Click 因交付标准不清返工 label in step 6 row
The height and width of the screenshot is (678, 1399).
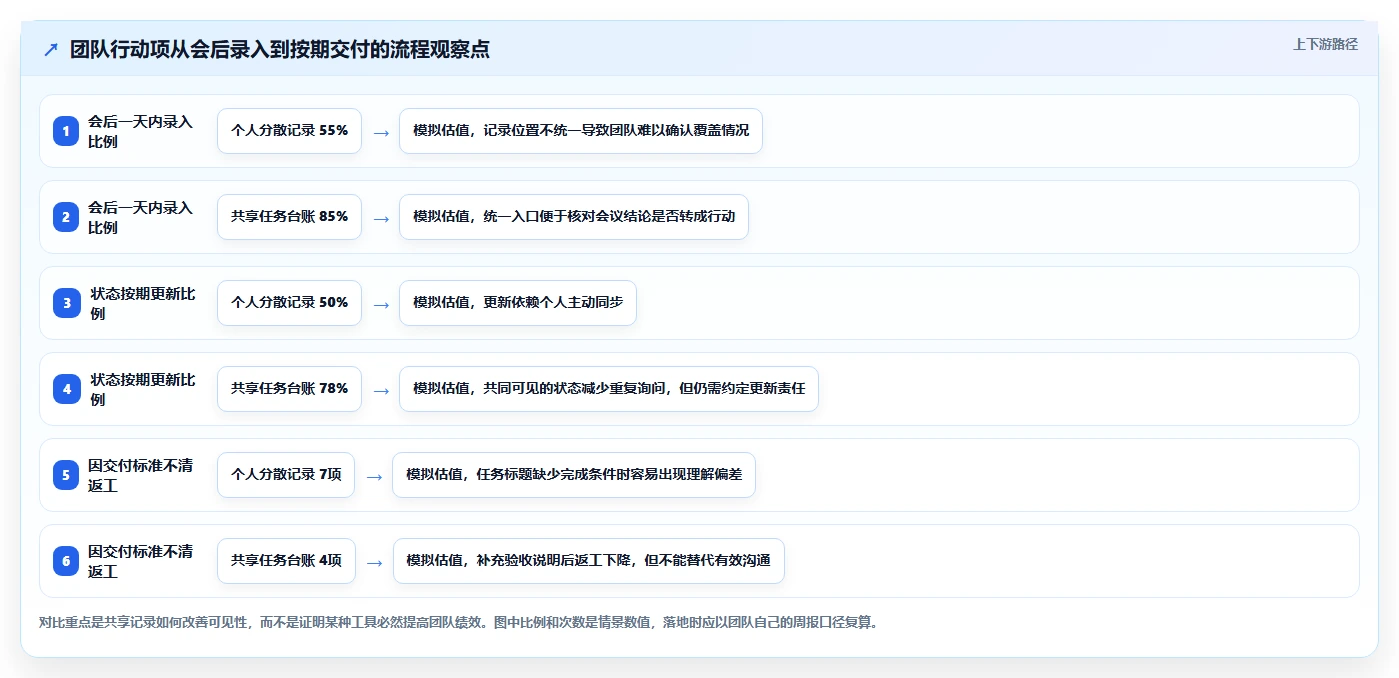point(141,561)
